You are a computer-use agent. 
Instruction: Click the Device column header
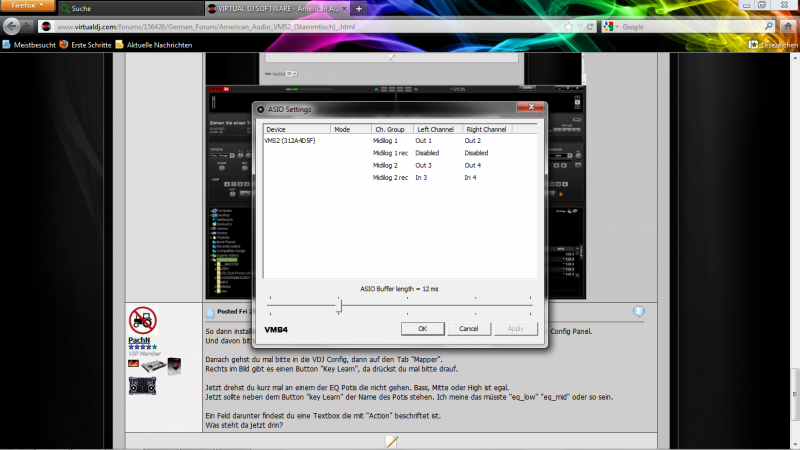(296, 129)
